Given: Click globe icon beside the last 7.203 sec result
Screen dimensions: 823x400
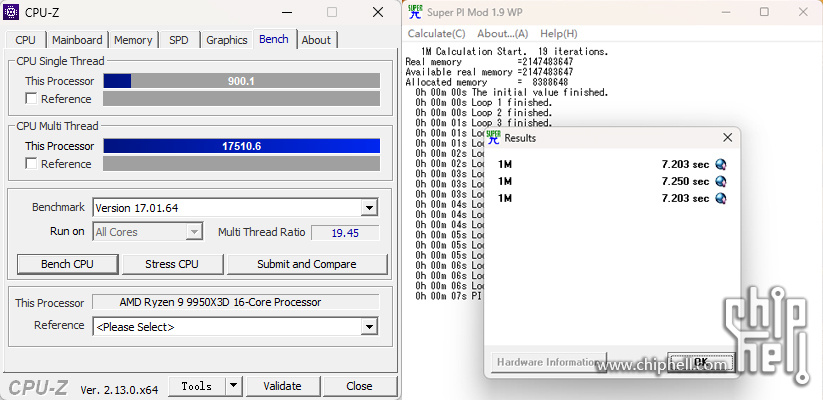Looking at the screenshot, I should point(721,198).
